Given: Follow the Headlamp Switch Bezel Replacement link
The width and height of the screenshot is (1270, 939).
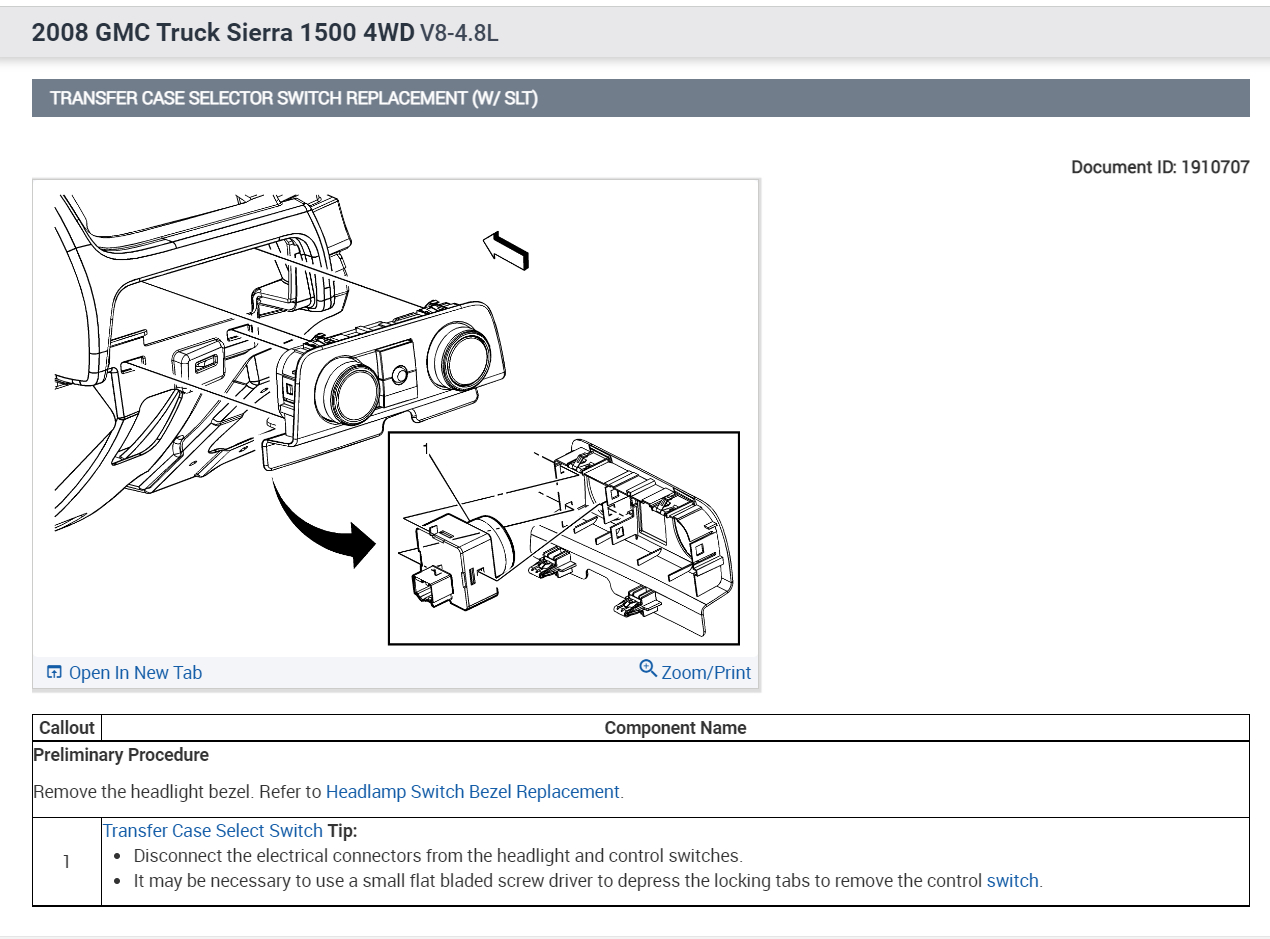Looking at the screenshot, I should [473, 792].
